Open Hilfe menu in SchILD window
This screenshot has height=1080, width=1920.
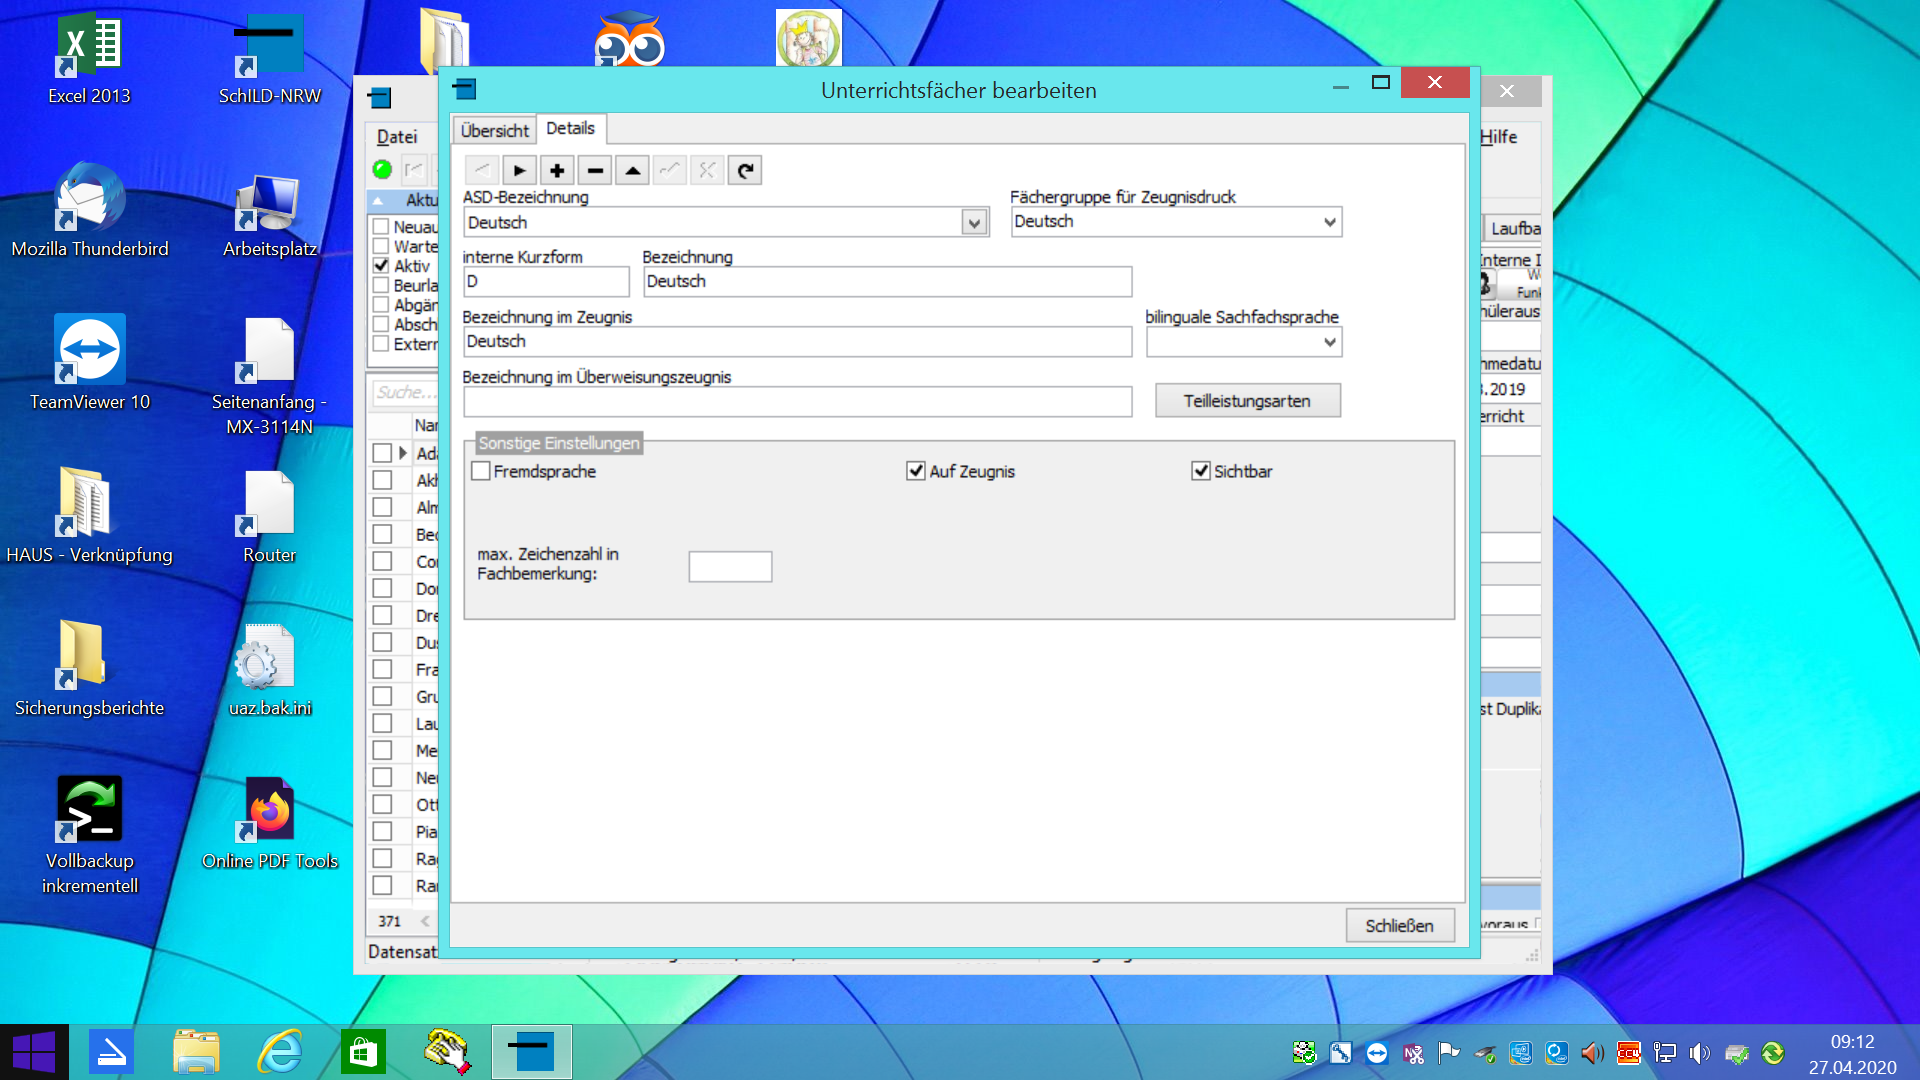pyautogui.click(x=1499, y=137)
